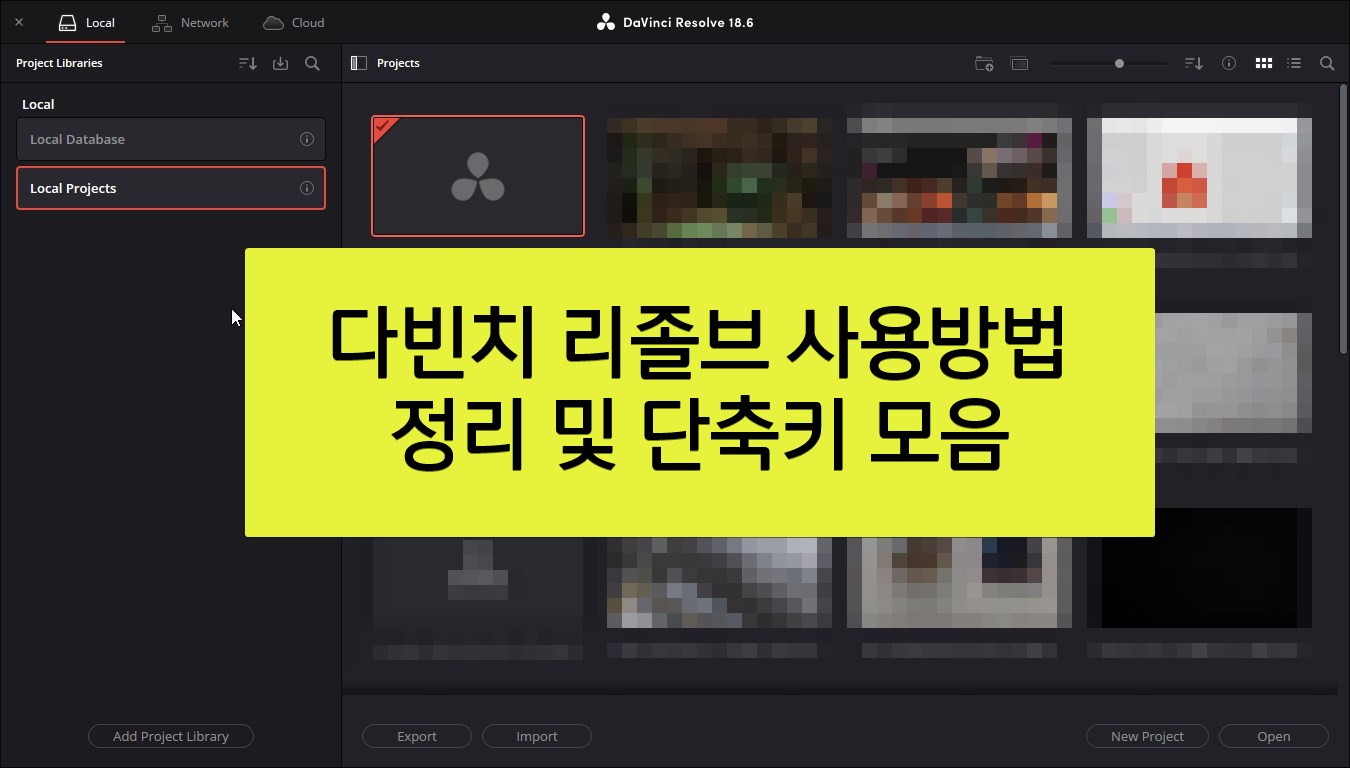The height and width of the screenshot is (768, 1350).
Task: Click the New Project button
Action: click(x=1147, y=736)
